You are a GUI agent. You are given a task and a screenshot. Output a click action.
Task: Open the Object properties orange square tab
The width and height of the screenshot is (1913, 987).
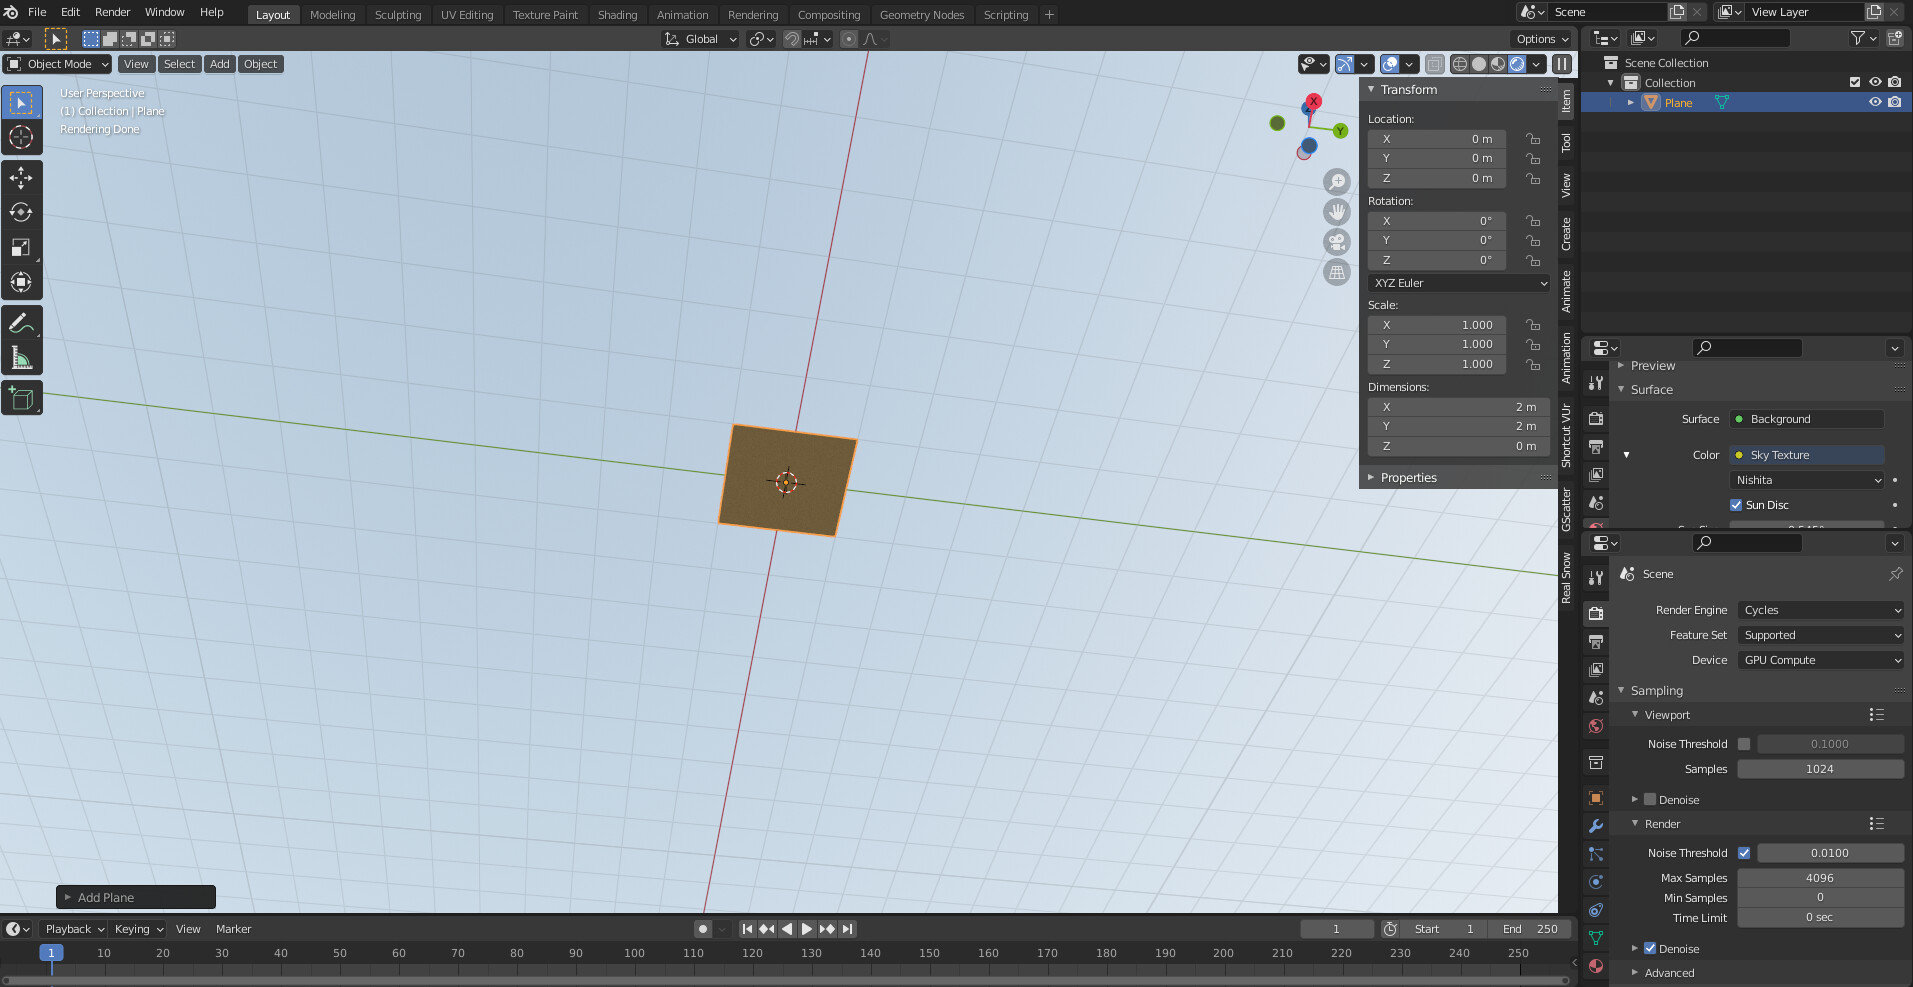(1596, 798)
